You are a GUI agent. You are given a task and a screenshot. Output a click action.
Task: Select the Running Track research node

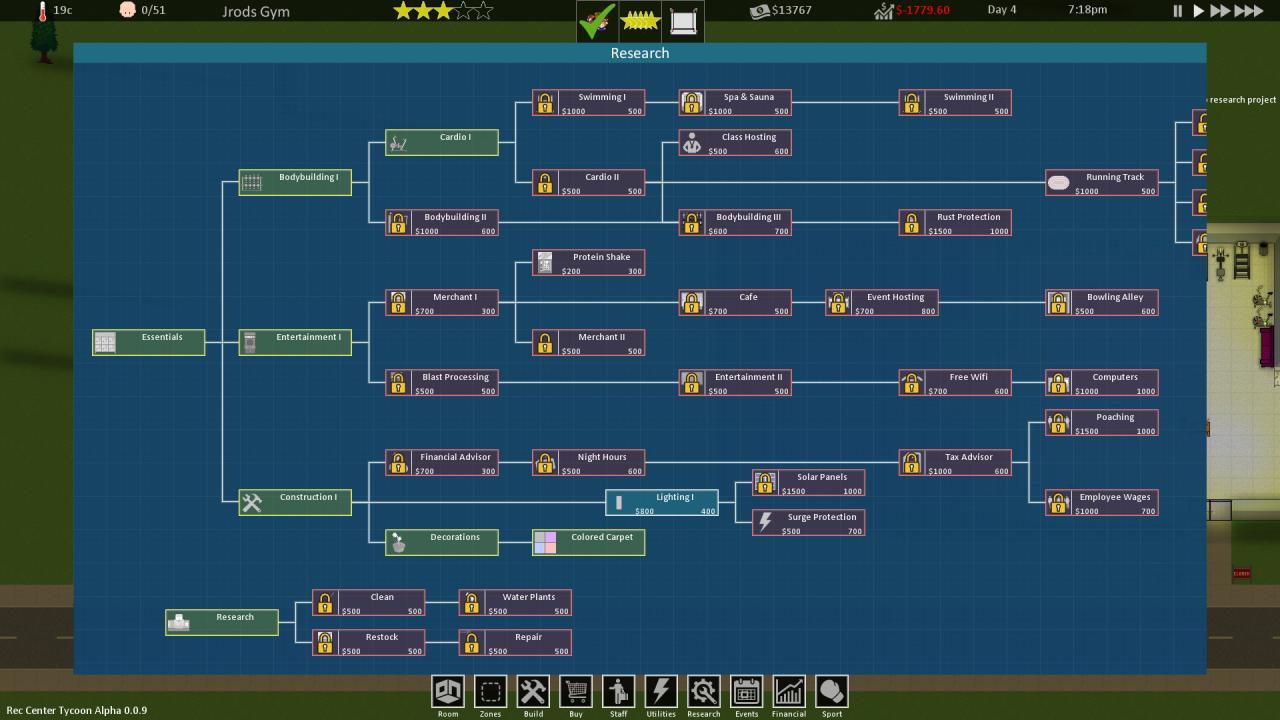1102,182
